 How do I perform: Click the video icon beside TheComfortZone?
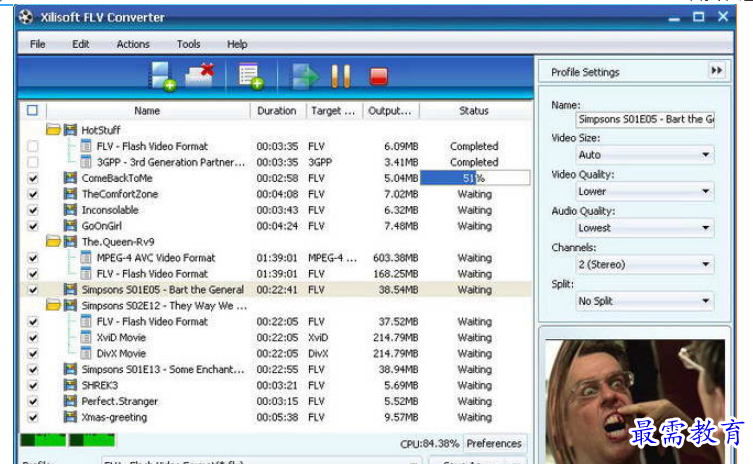click(x=70, y=194)
